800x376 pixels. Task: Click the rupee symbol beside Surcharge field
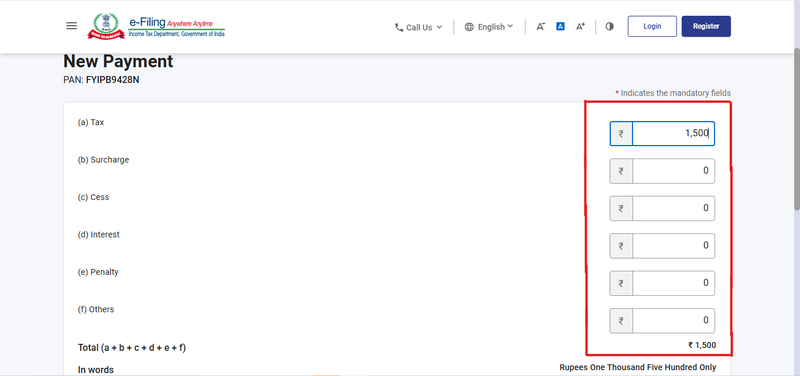pyautogui.click(x=621, y=171)
